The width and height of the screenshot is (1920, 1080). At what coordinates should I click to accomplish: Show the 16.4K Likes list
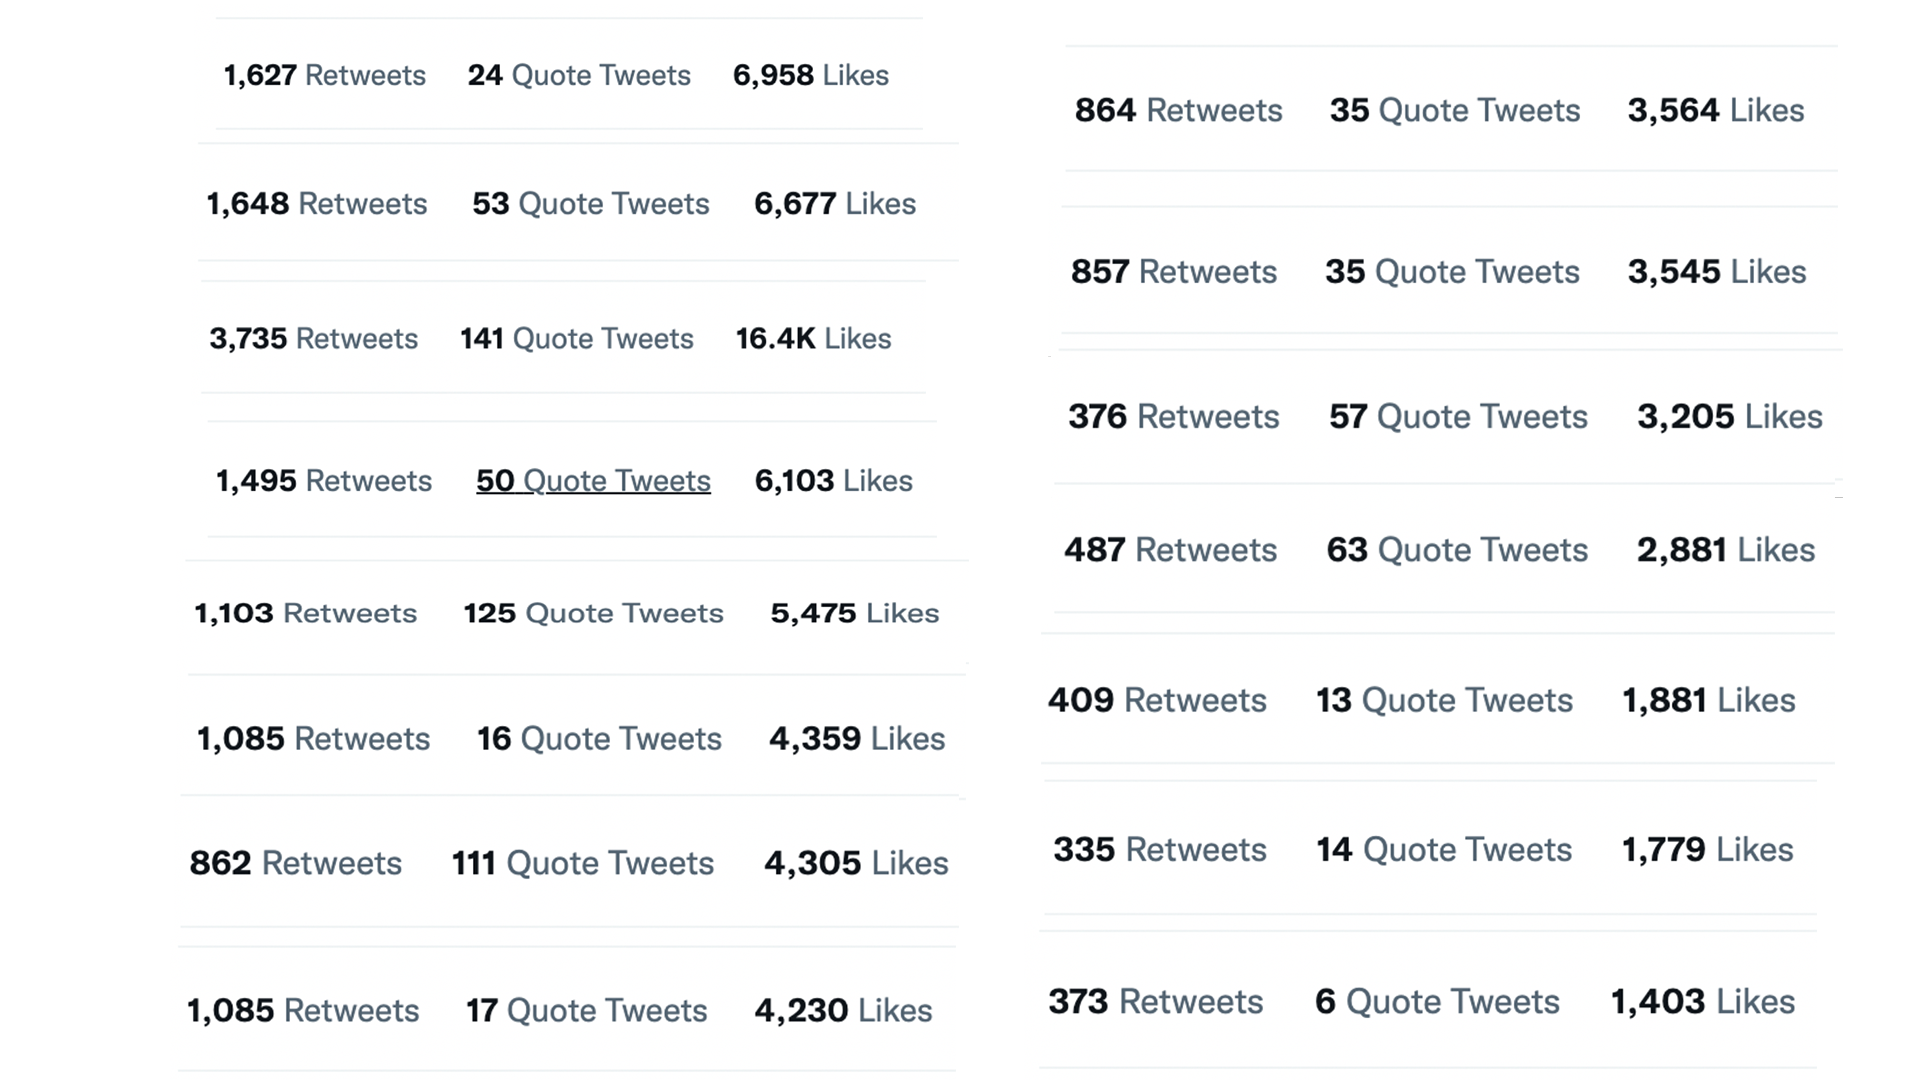click(x=813, y=339)
